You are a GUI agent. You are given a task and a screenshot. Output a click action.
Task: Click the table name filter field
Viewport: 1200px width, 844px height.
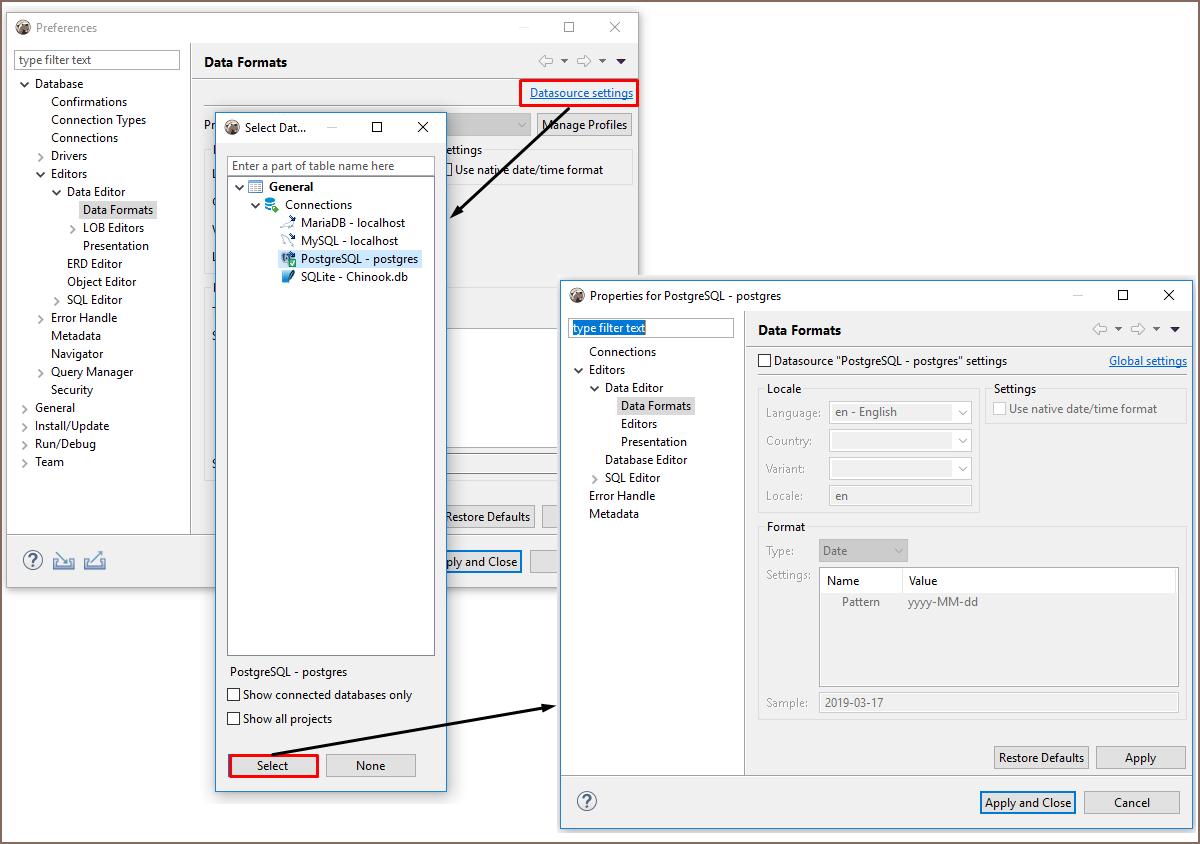point(330,166)
